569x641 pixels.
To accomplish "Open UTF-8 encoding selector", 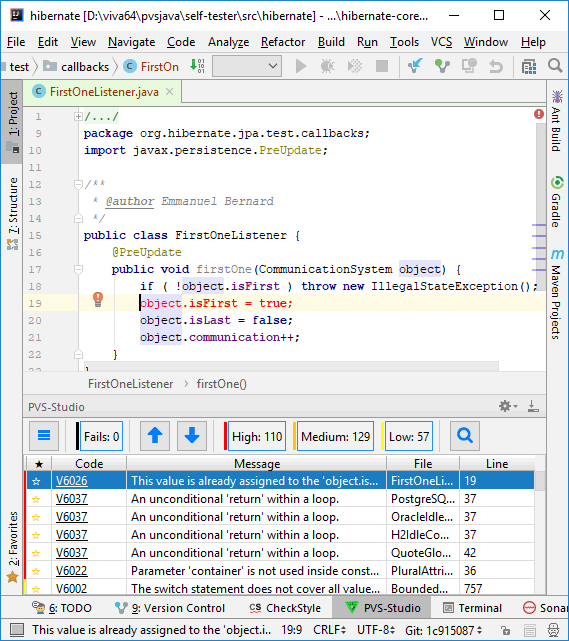I will tap(376, 630).
